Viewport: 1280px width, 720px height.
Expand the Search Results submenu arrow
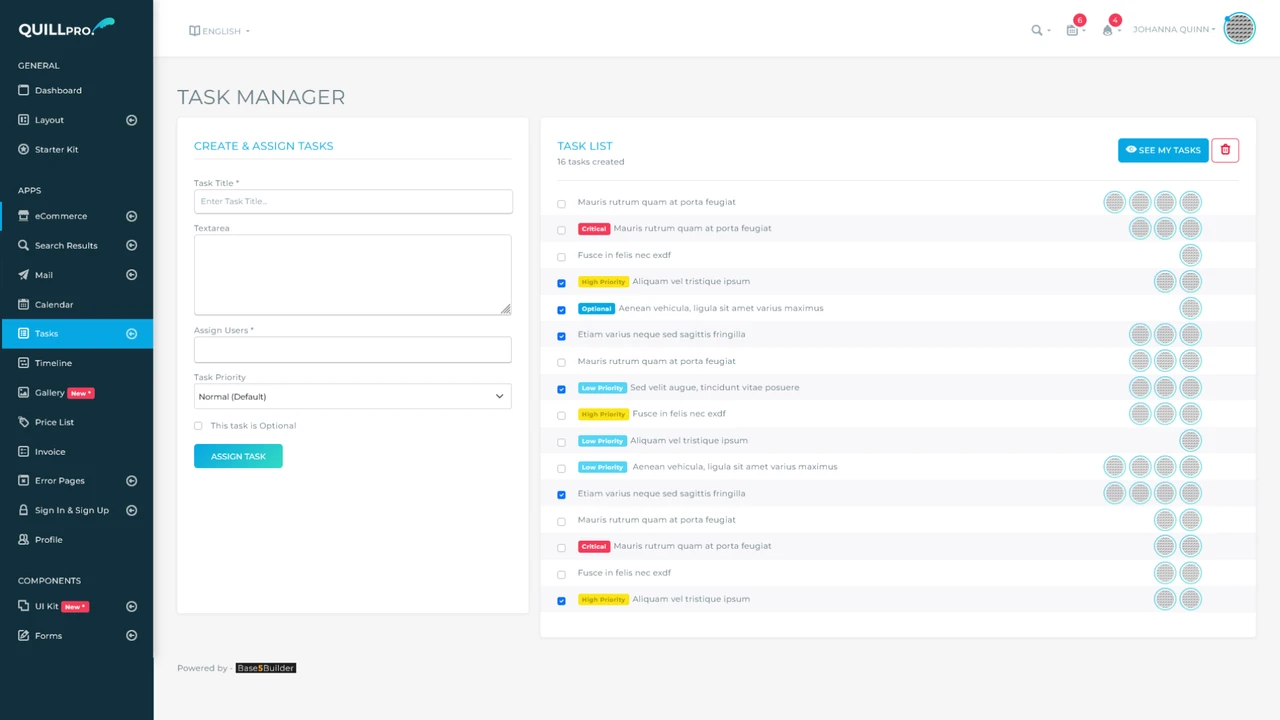pos(131,245)
